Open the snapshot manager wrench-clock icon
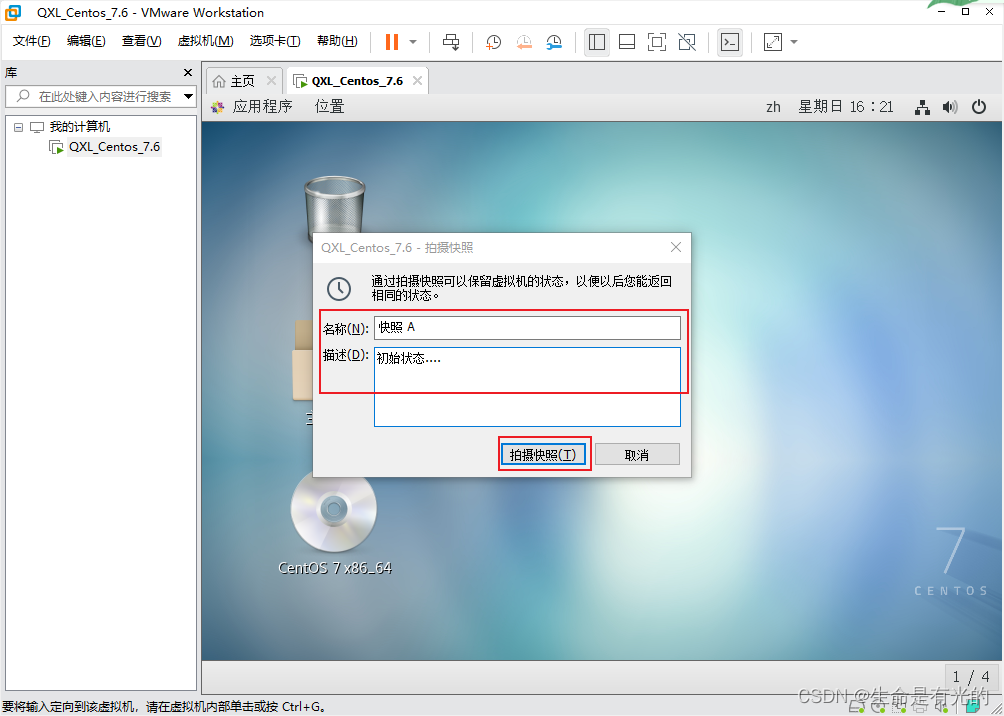 point(554,42)
